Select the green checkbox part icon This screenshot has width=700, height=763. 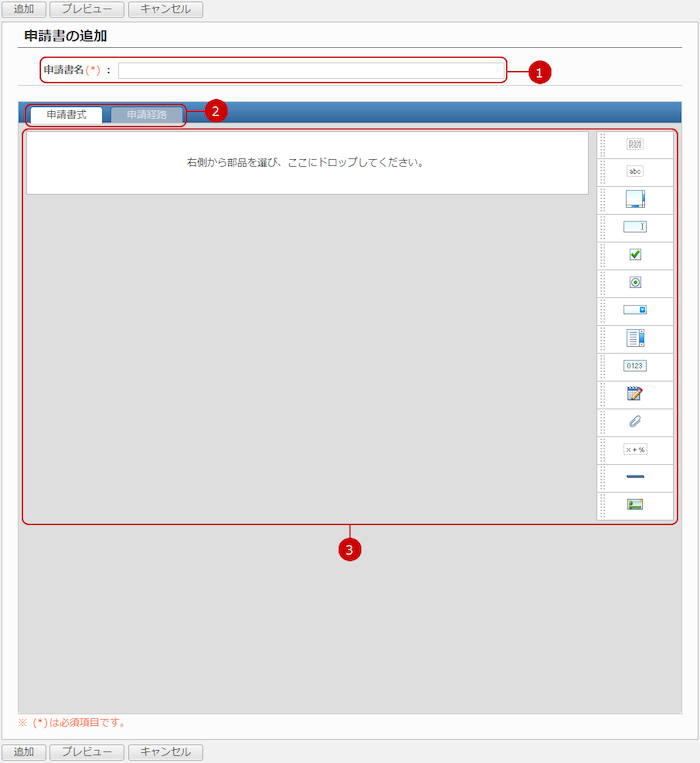pyautogui.click(x=635, y=255)
